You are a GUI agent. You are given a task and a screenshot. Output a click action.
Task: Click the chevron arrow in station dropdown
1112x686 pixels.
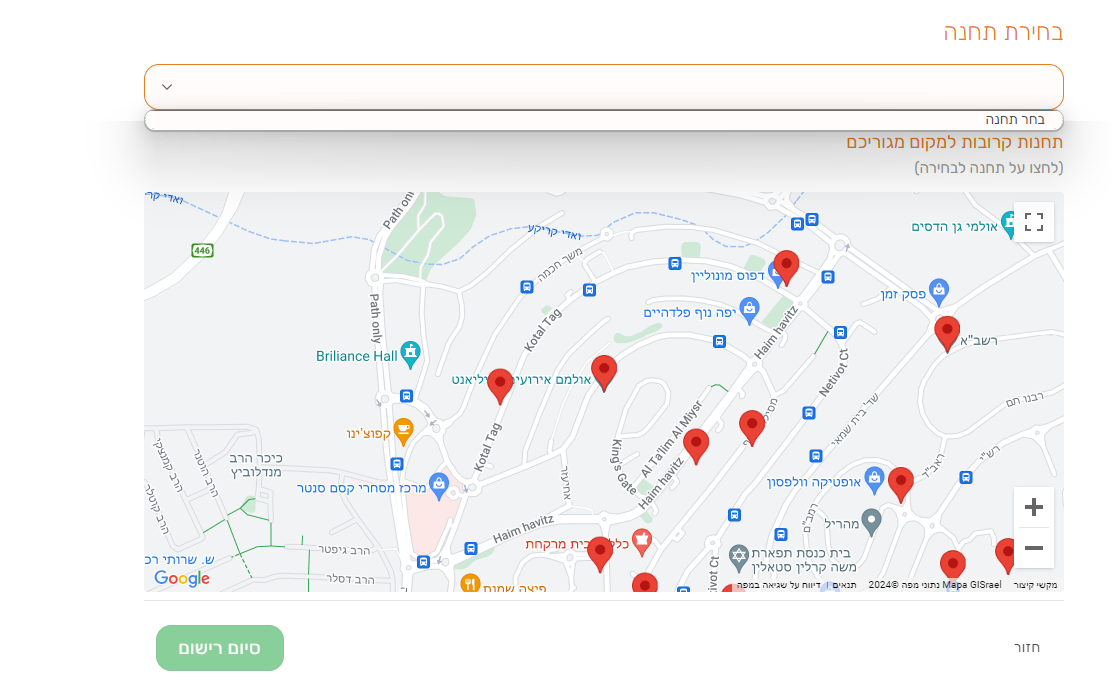pyautogui.click(x=167, y=87)
